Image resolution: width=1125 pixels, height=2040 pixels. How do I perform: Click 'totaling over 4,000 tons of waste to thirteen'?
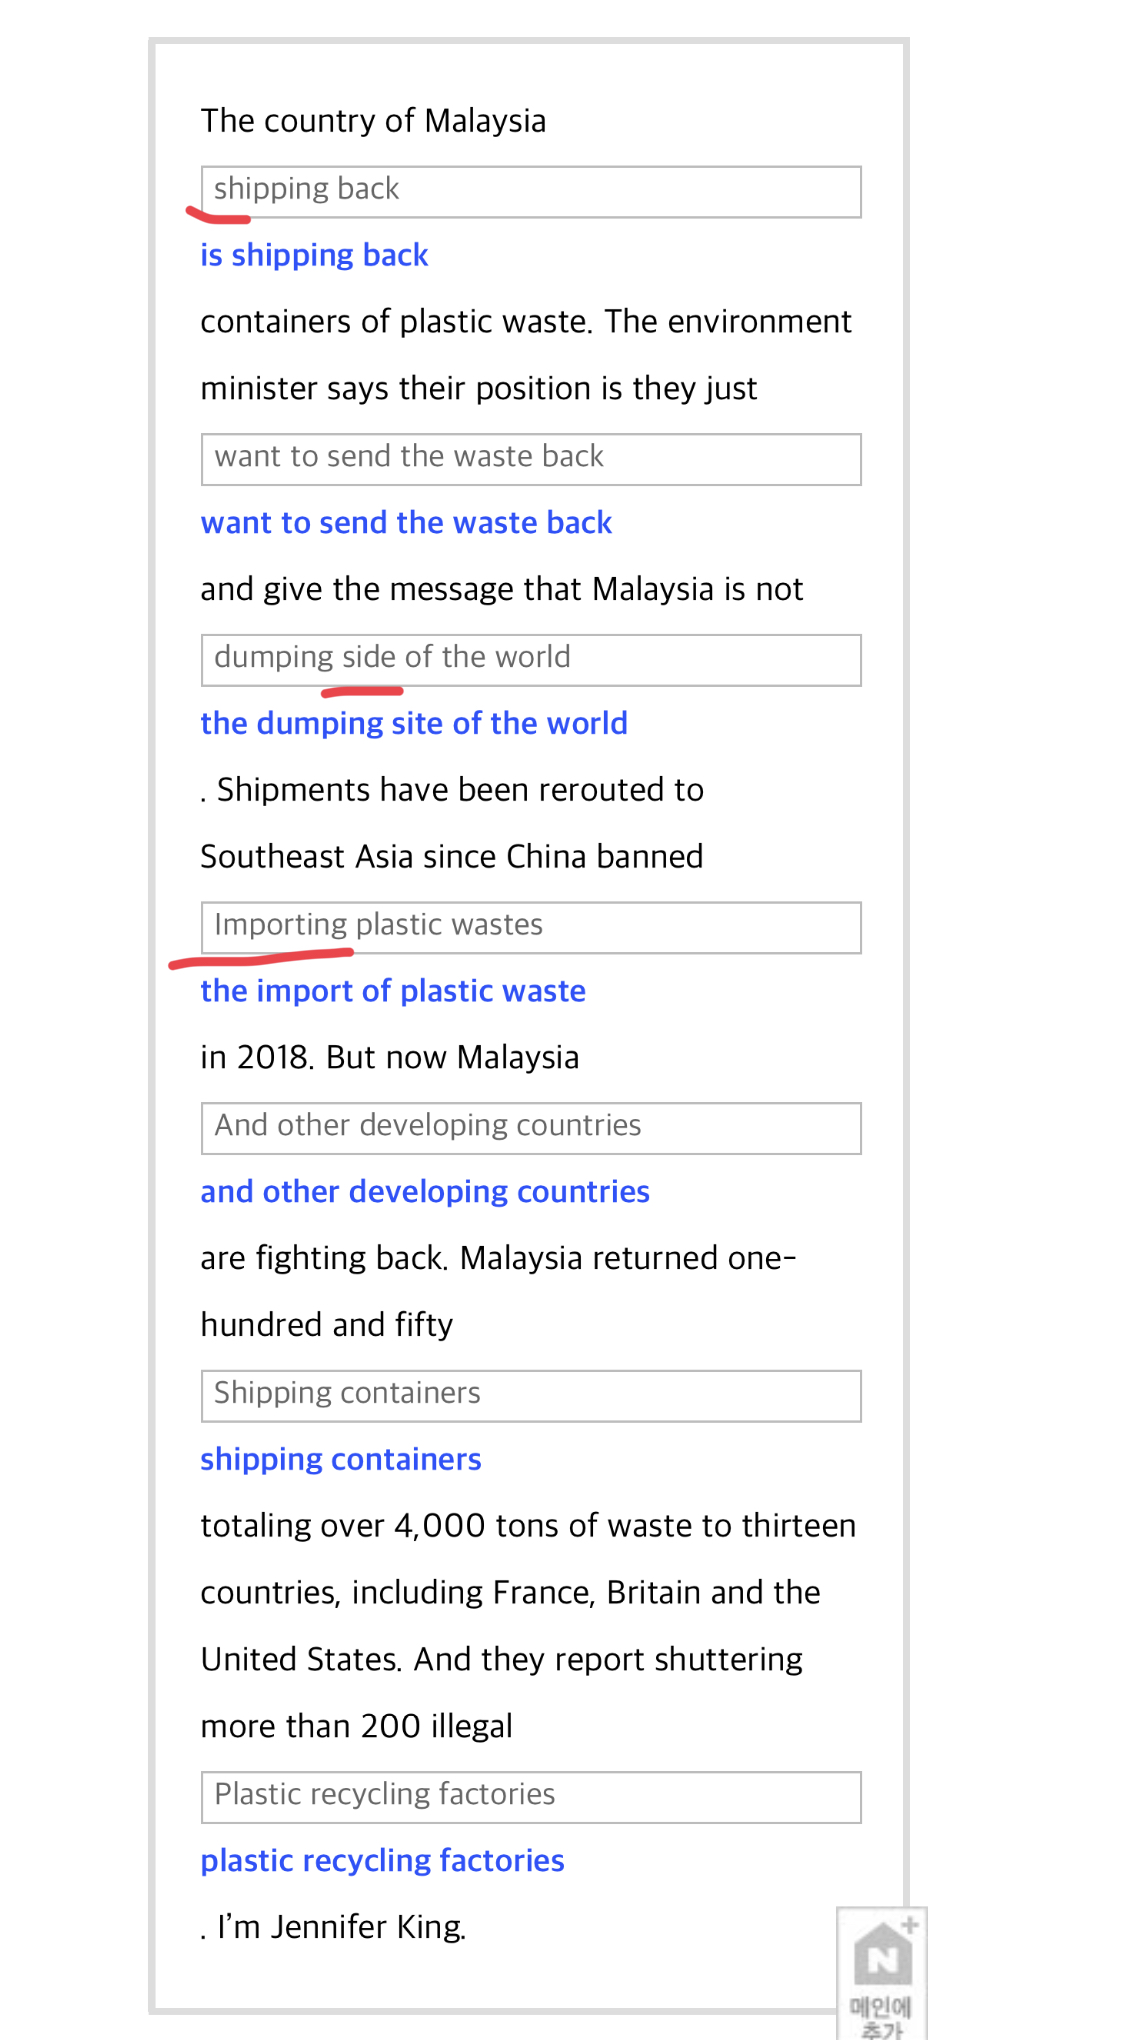(528, 1525)
